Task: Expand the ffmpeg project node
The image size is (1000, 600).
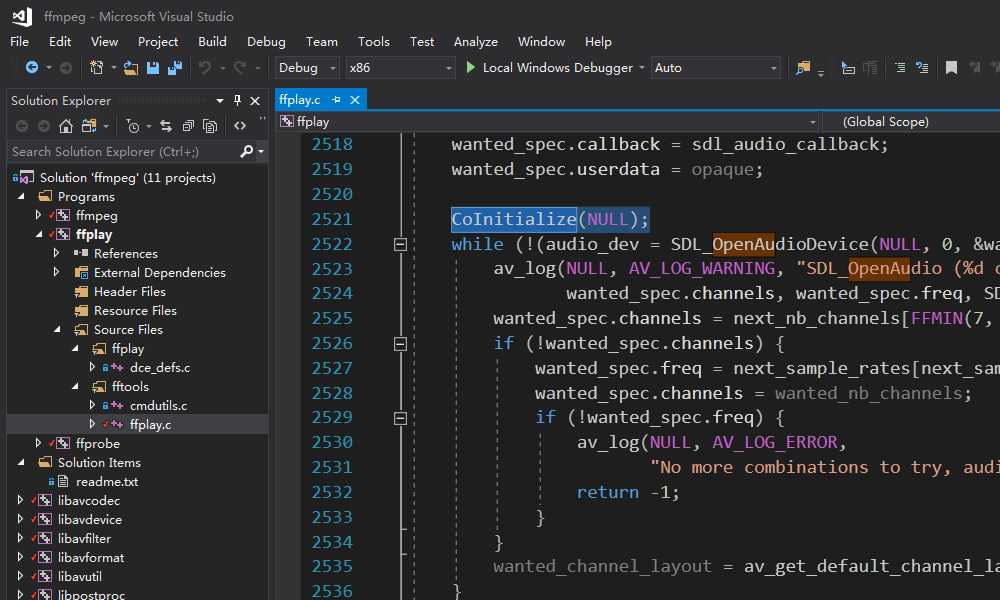Action: 38,215
